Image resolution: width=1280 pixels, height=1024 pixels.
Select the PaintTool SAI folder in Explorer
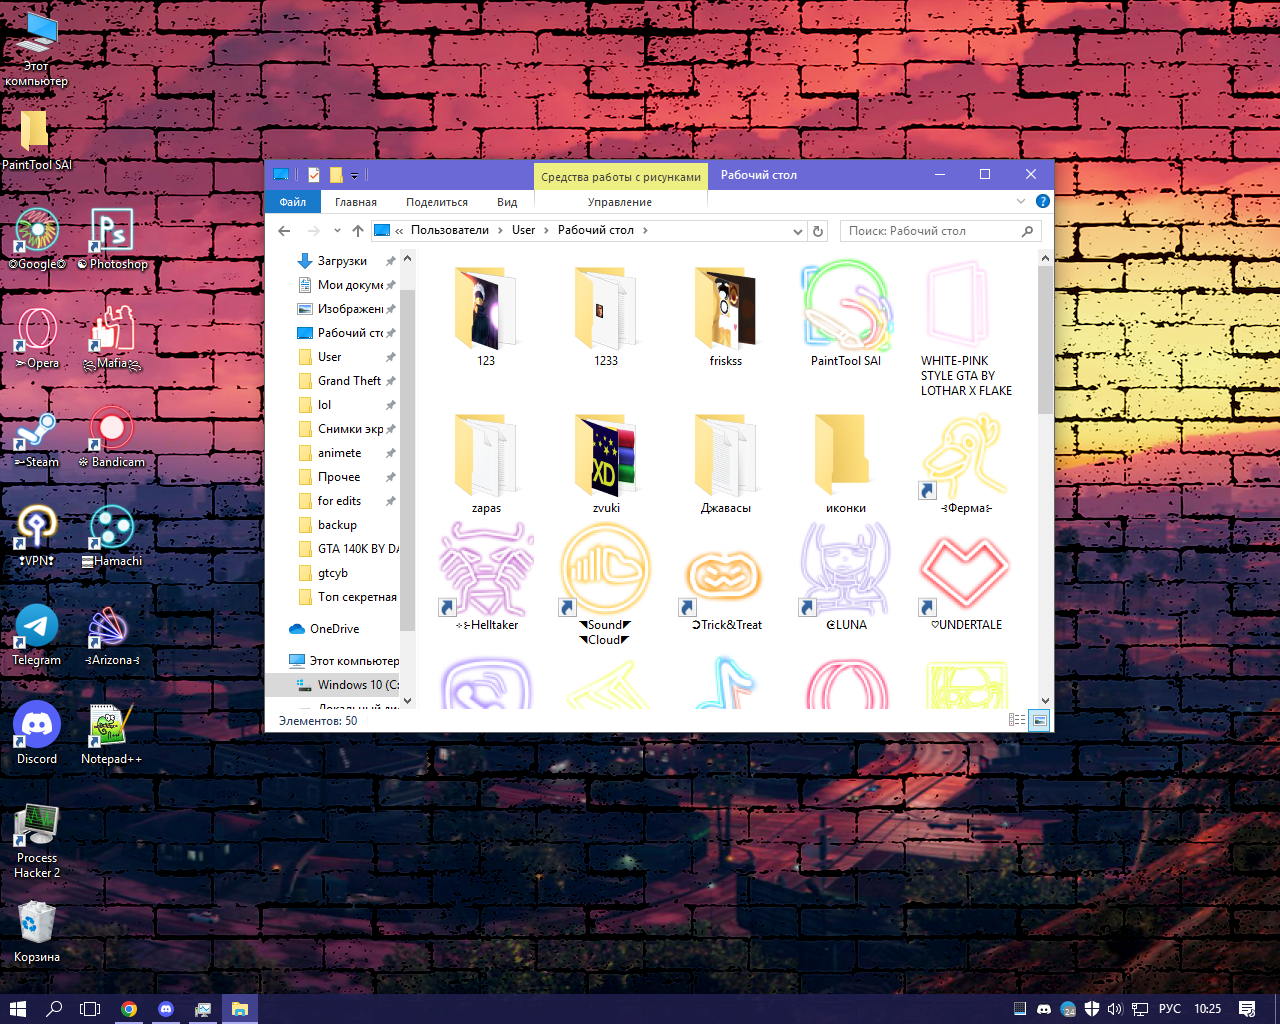tap(846, 313)
